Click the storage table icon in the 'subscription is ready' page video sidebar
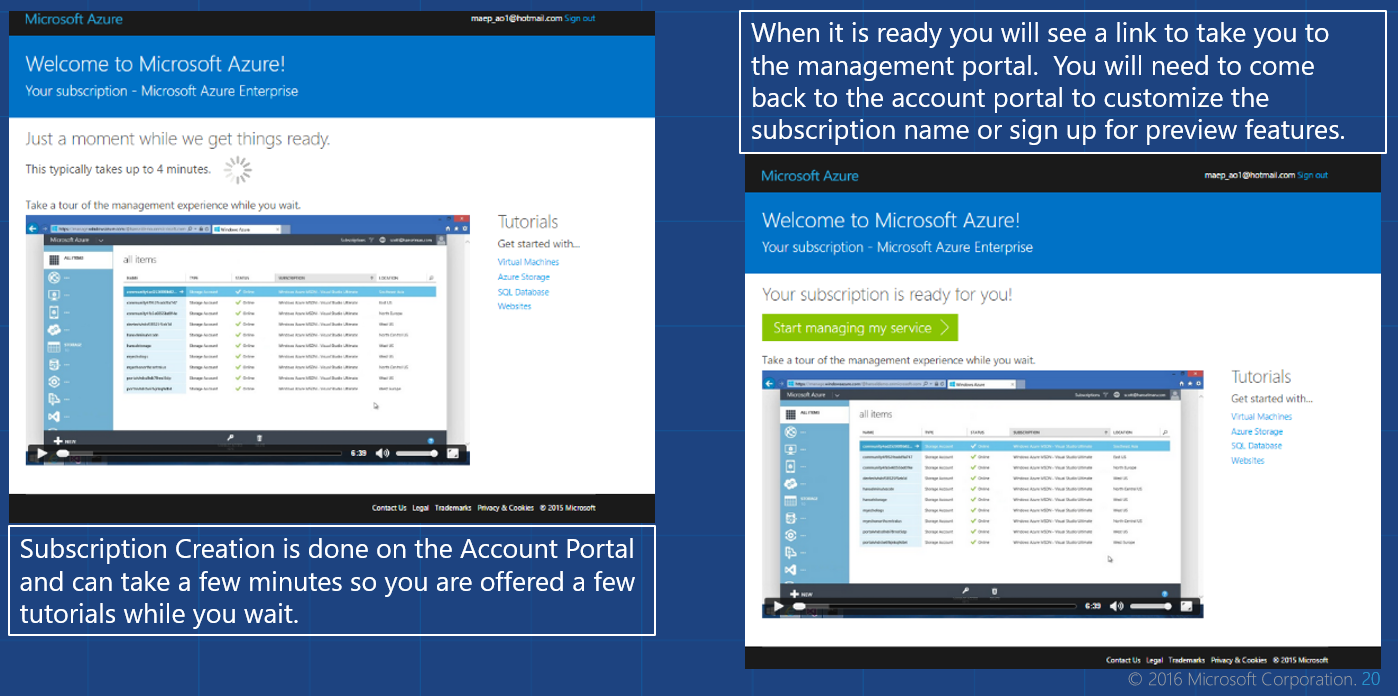1398x696 pixels. click(790, 500)
